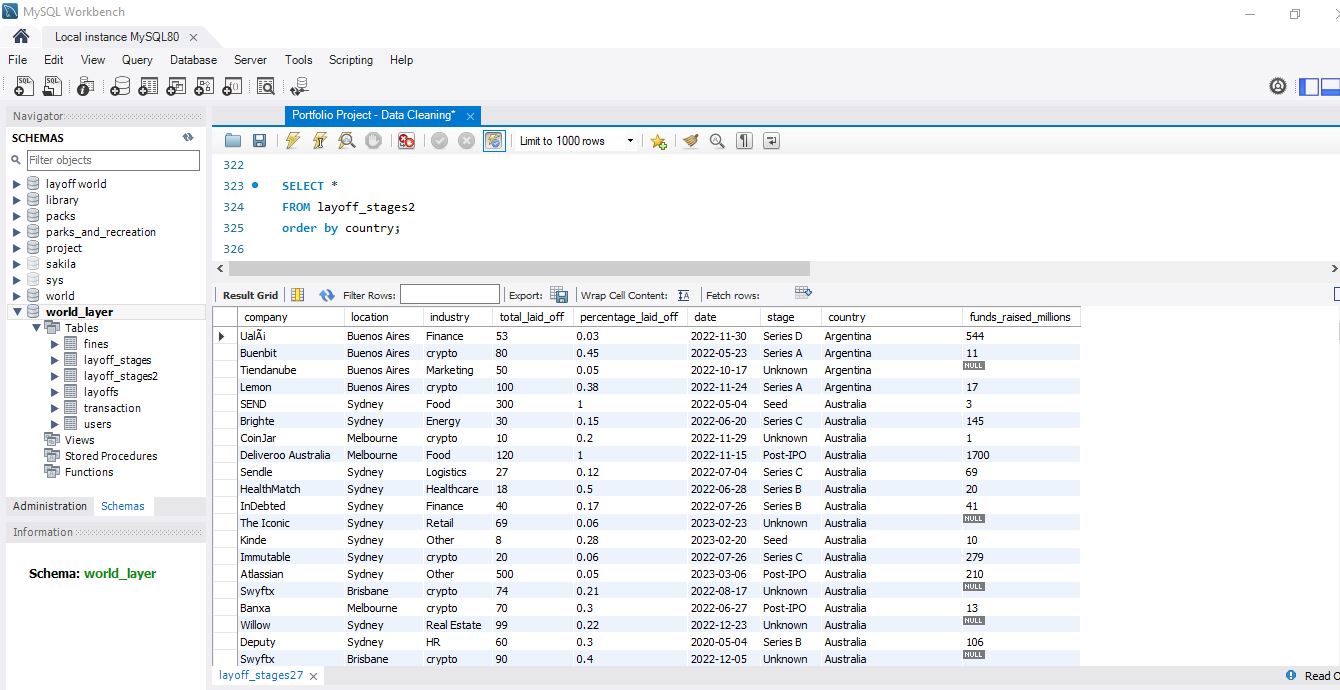Toggle invisible characters display

click(744, 141)
